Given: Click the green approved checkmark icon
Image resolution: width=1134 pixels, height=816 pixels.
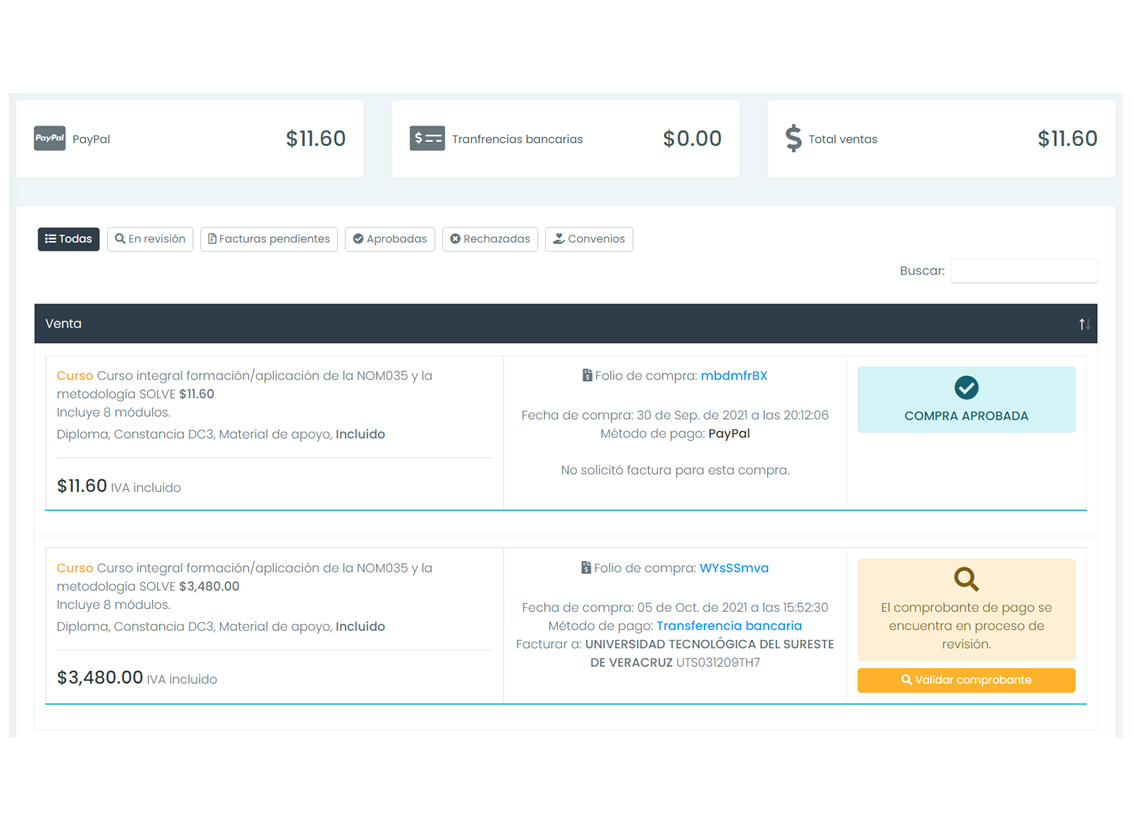Looking at the screenshot, I should [966, 387].
